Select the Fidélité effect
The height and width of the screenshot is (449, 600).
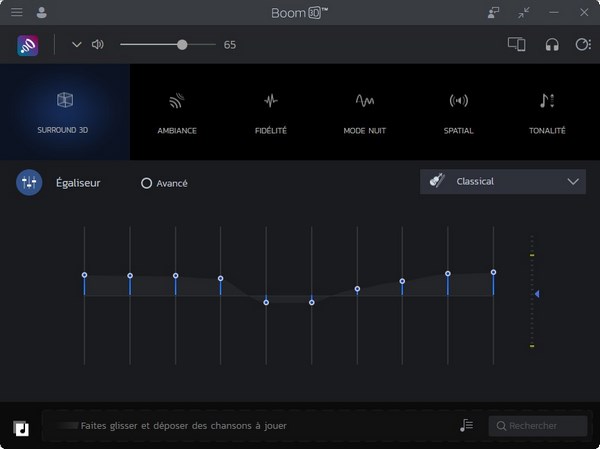(x=271, y=113)
